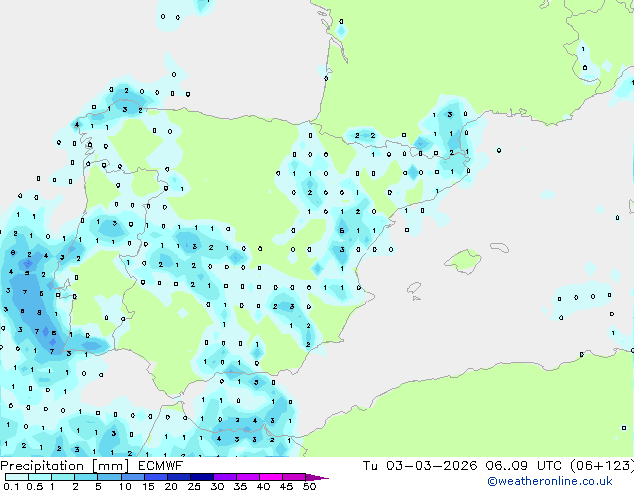The height and width of the screenshot is (490, 634).
Task: Click the 0.5–1 mm legend color swatch
Action: point(40,477)
